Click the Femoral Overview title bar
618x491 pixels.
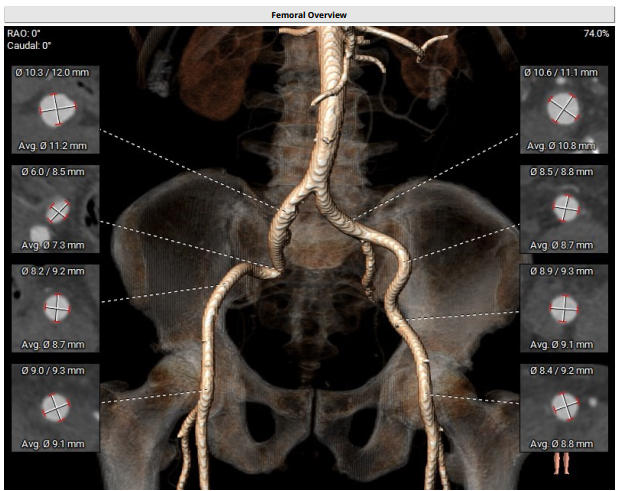[x=308, y=14]
